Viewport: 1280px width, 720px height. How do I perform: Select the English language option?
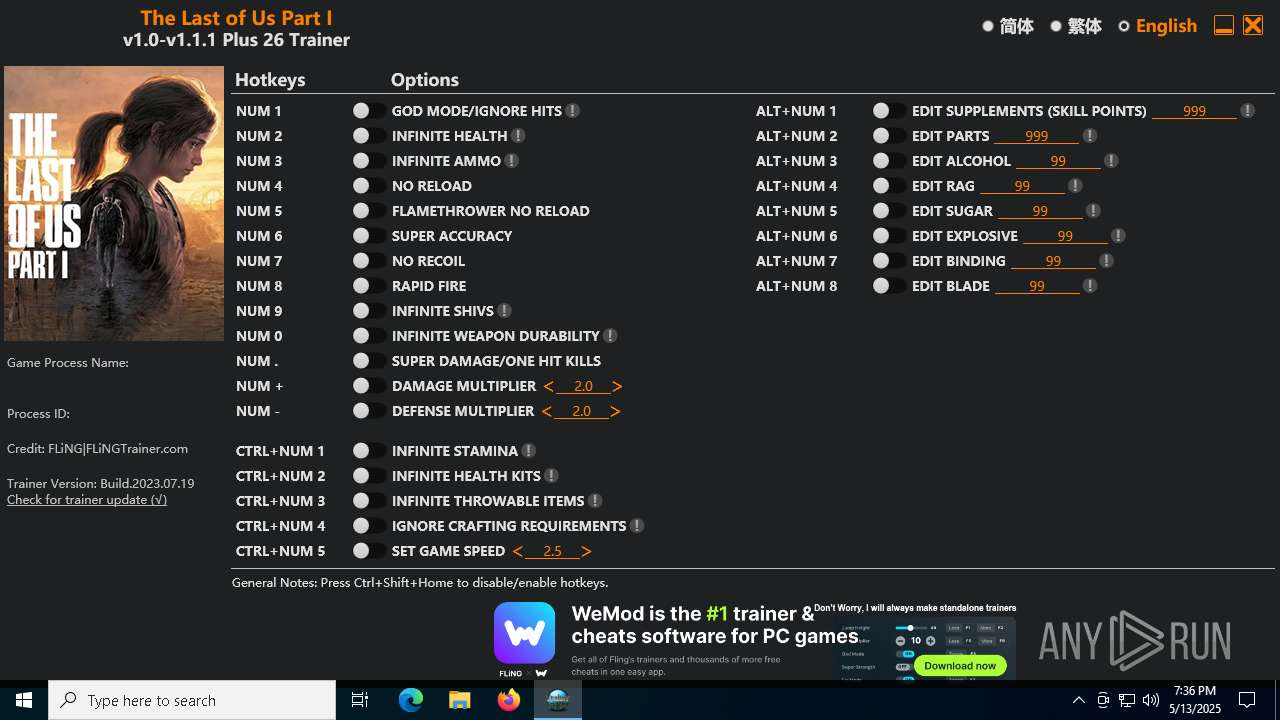point(1158,26)
